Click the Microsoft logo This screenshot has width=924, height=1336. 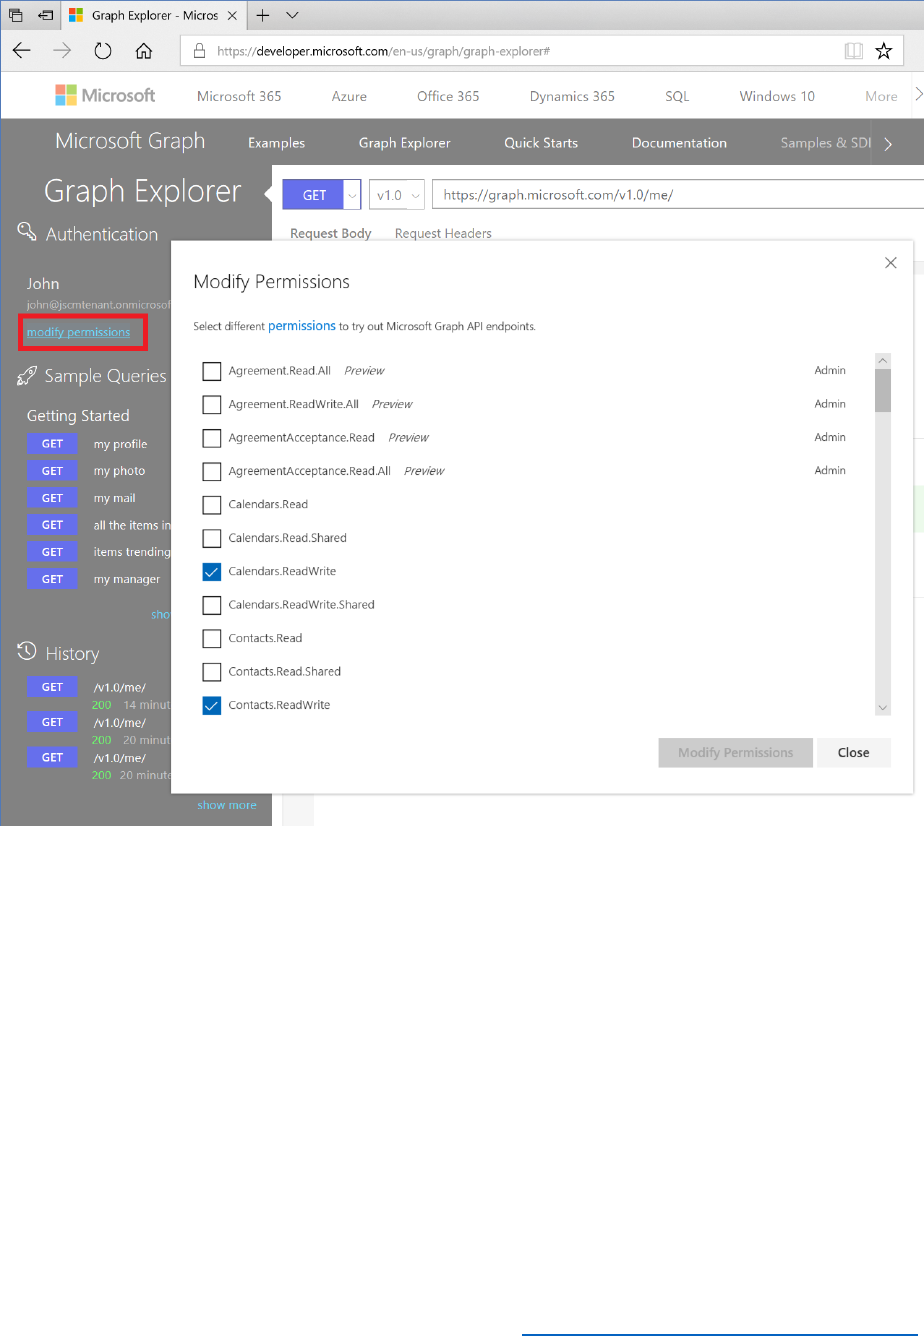[105, 96]
